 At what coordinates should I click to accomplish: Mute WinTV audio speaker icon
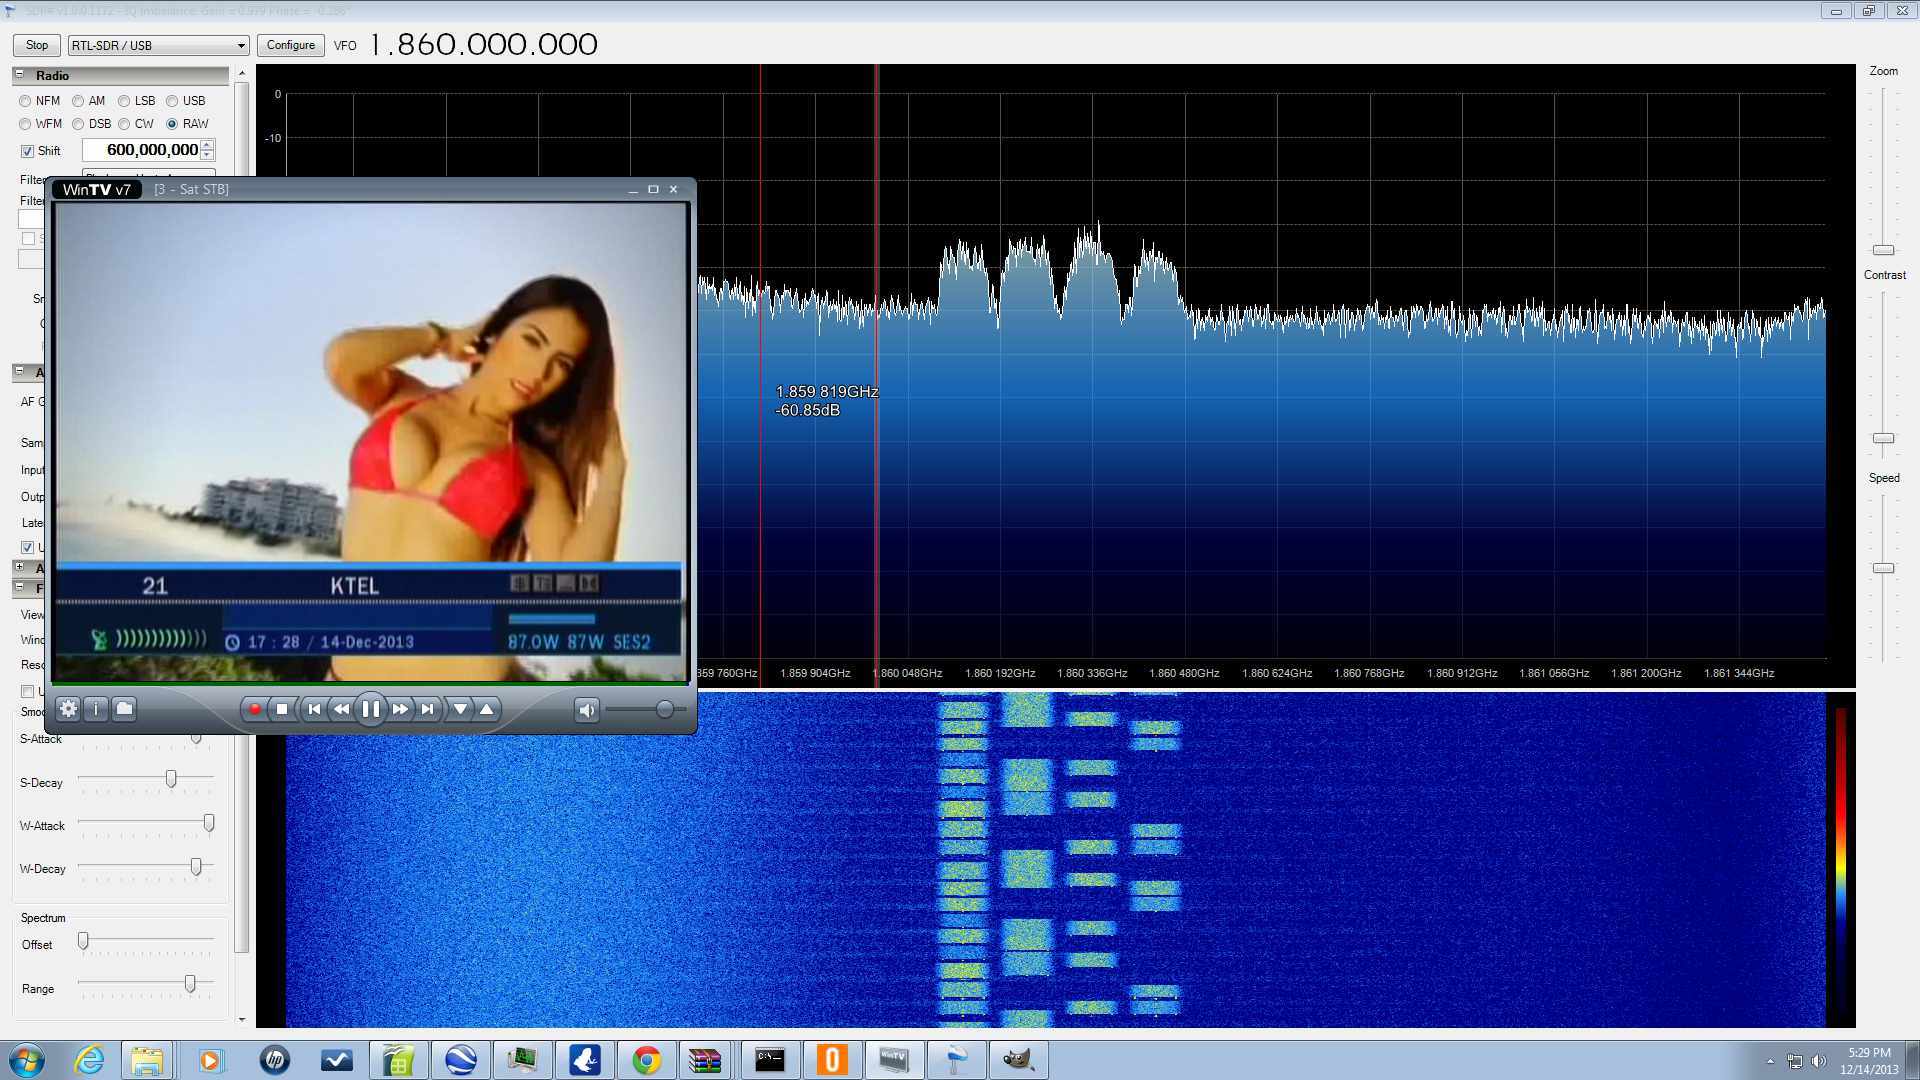pyautogui.click(x=587, y=710)
